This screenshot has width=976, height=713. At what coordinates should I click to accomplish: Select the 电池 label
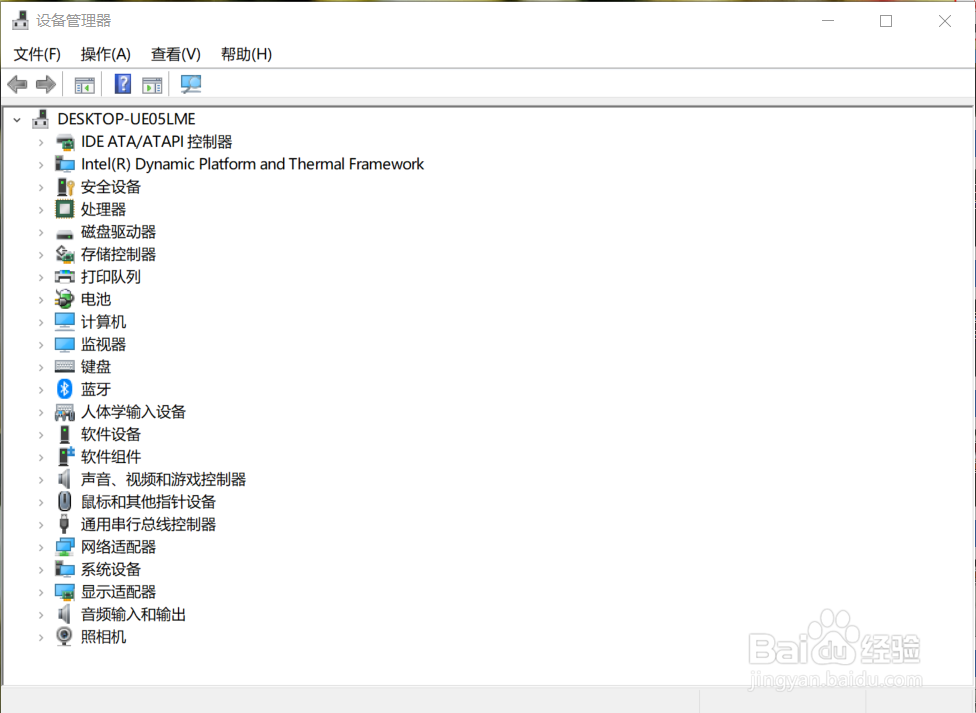point(96,299)
